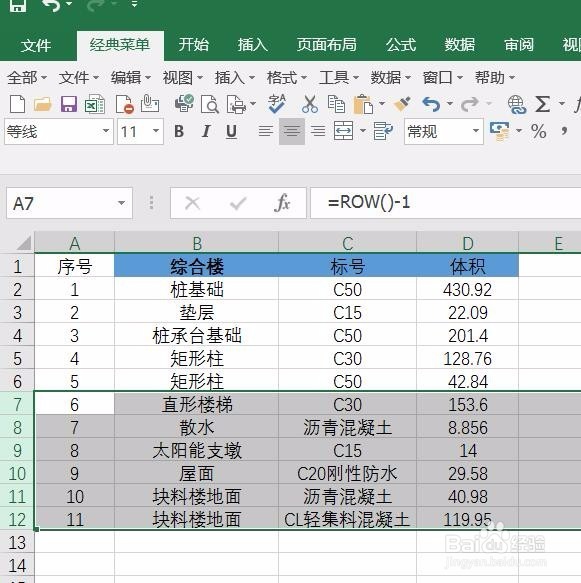
Task: Switch to the 开始 tab
Action: [x=193, y=45]
